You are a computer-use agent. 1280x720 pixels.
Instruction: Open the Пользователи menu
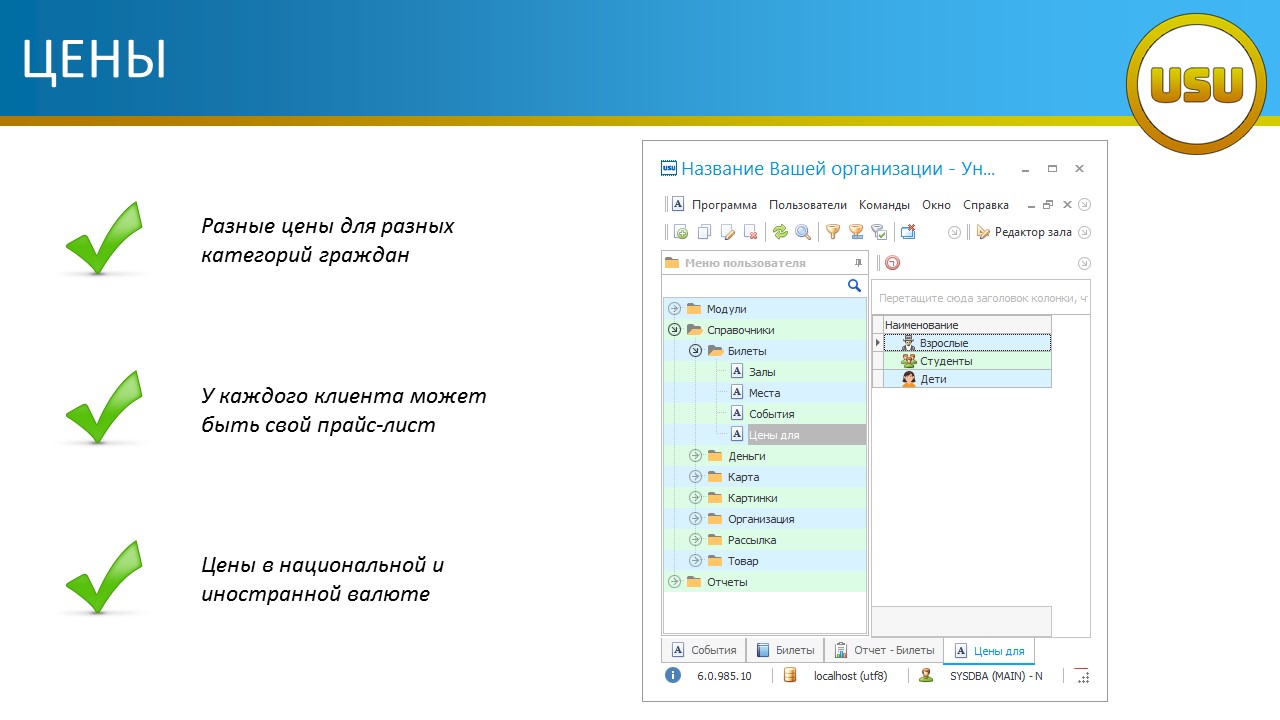pyautogui.click(x=808, y=205)
